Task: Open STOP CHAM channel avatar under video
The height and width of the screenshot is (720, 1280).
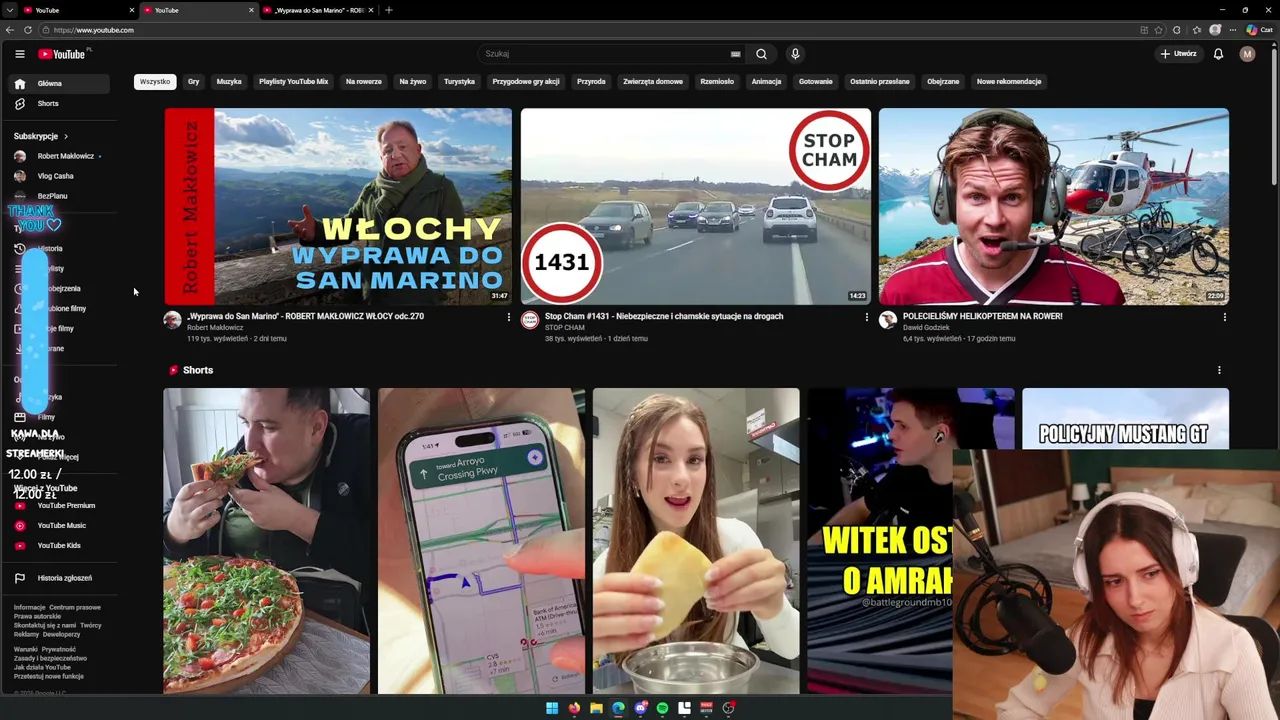Action: pos(530,320)
